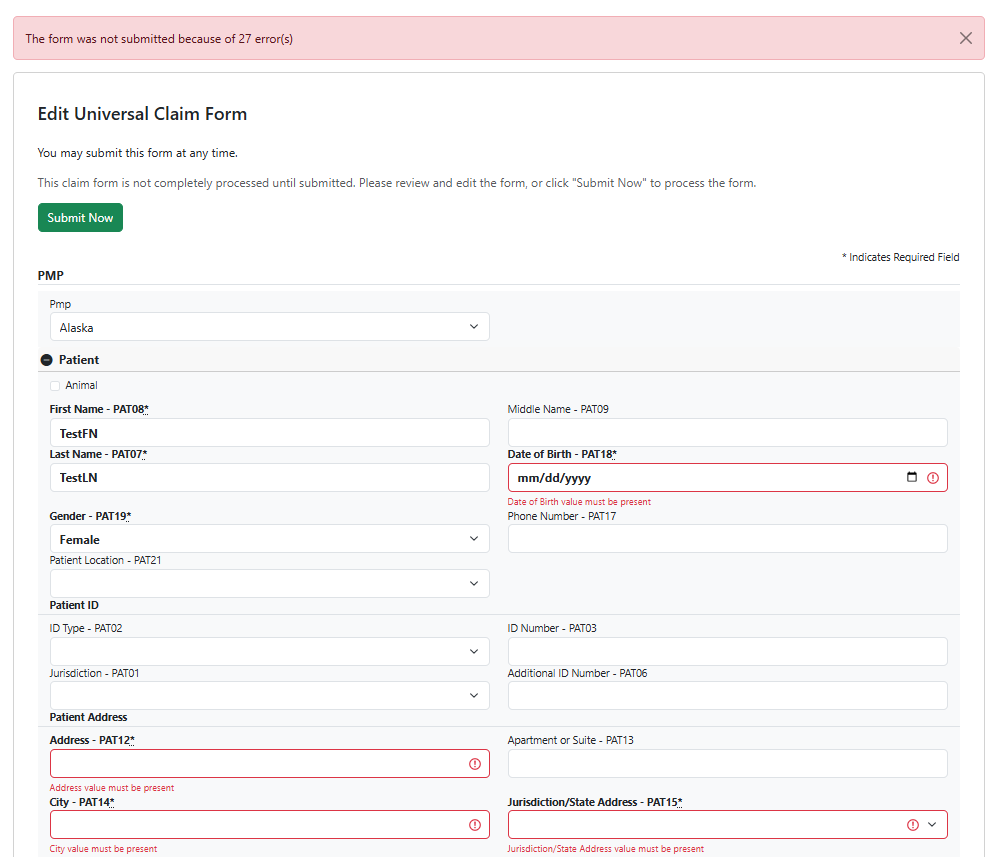
Task: Click the Patient Address subsection heading
Action: pyautogui.click(x=88, y=717)
